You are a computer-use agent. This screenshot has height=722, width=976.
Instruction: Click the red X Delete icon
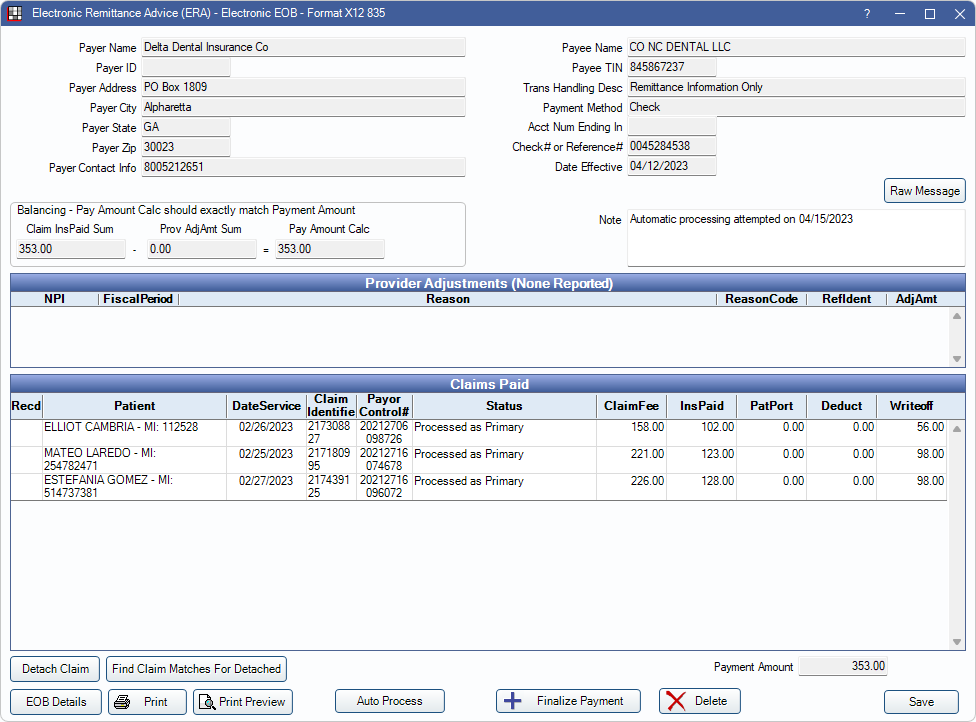[677, 701]
